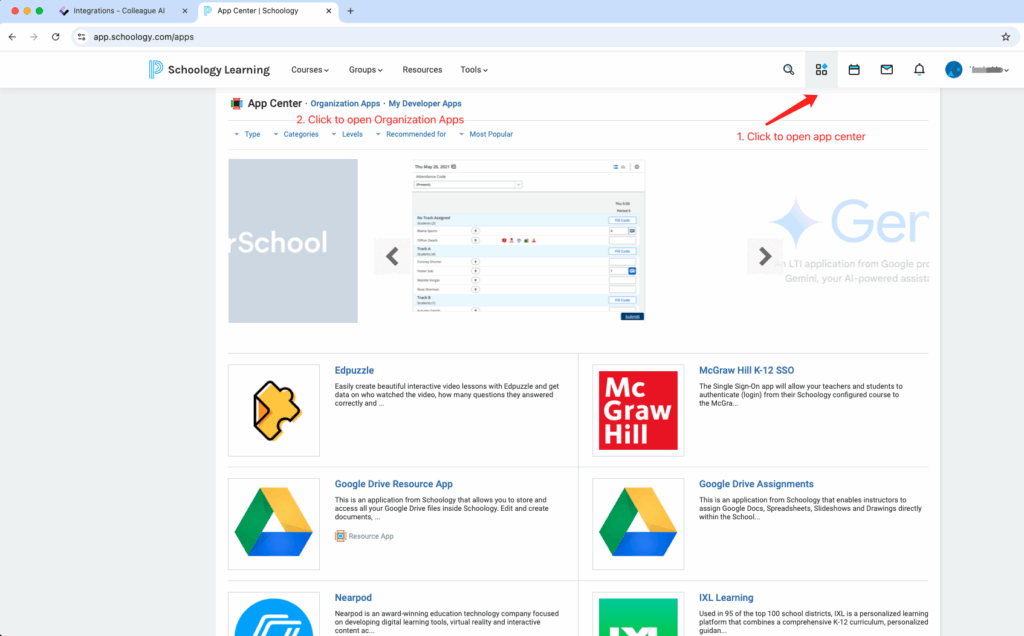Open messages envelope icon
Image resolution: width=1024 pixels, height=636 pixels.
886,70
